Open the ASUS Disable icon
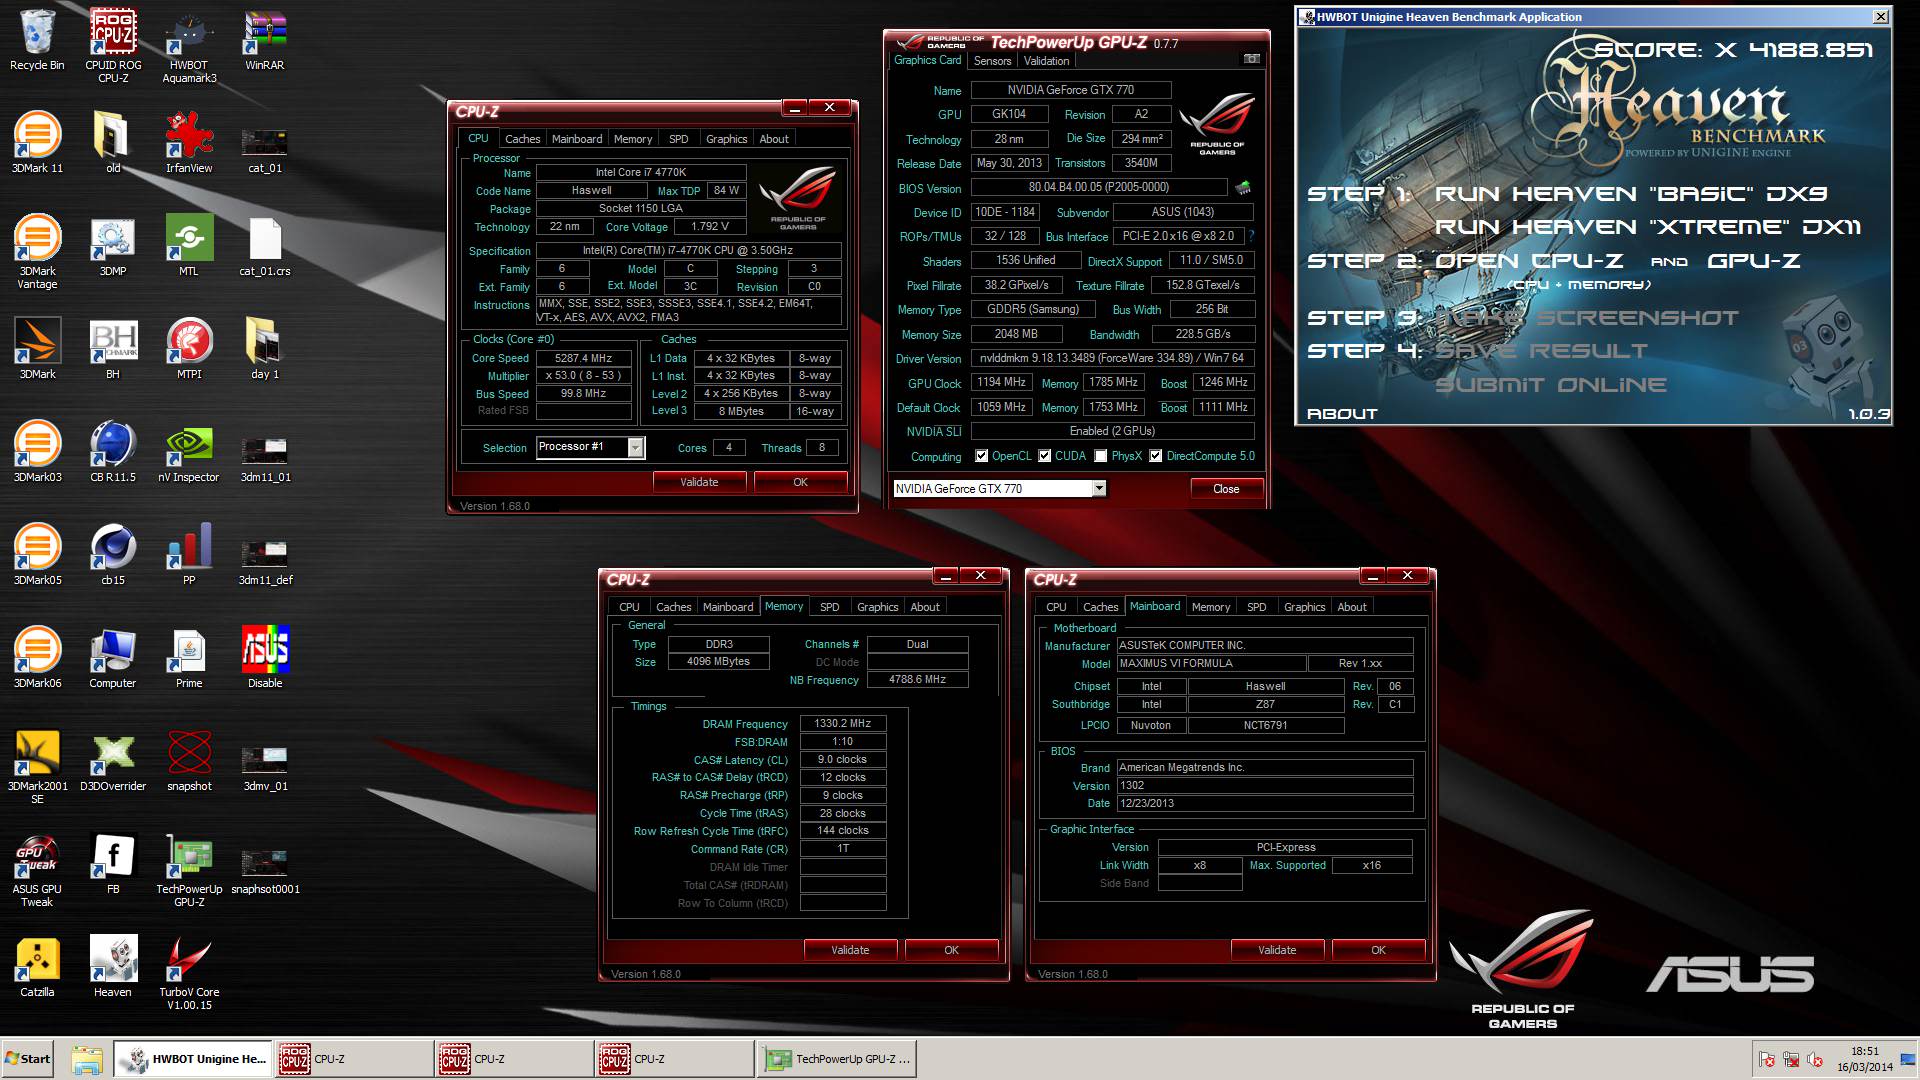The height and width of the screenshot is (1080, 1920). pyautogui.click(x=265, y=658)
